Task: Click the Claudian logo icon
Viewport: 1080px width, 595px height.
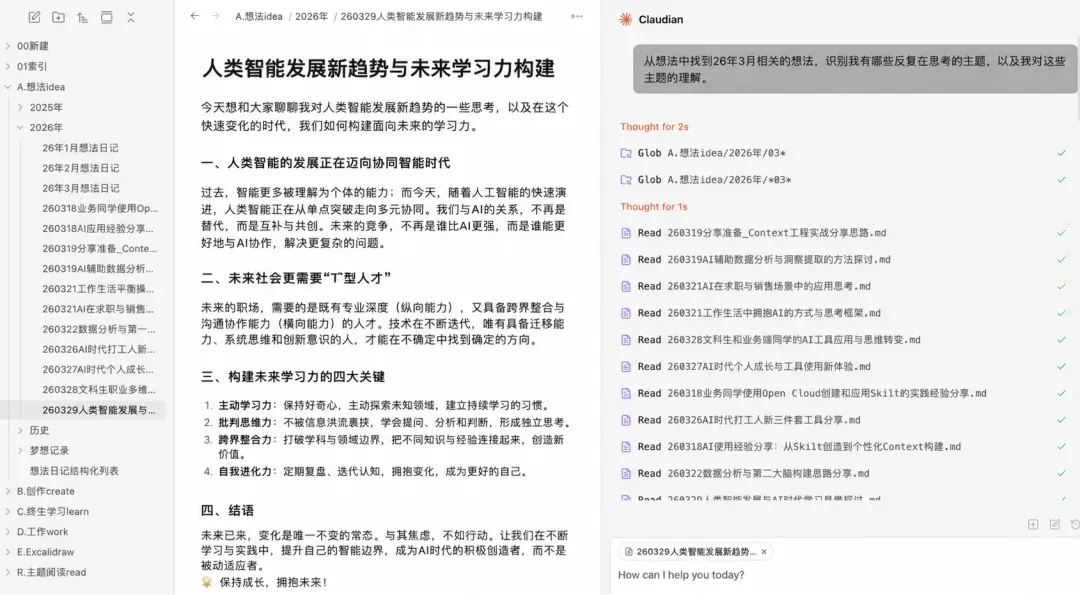Action: click(x=625, y=19)
